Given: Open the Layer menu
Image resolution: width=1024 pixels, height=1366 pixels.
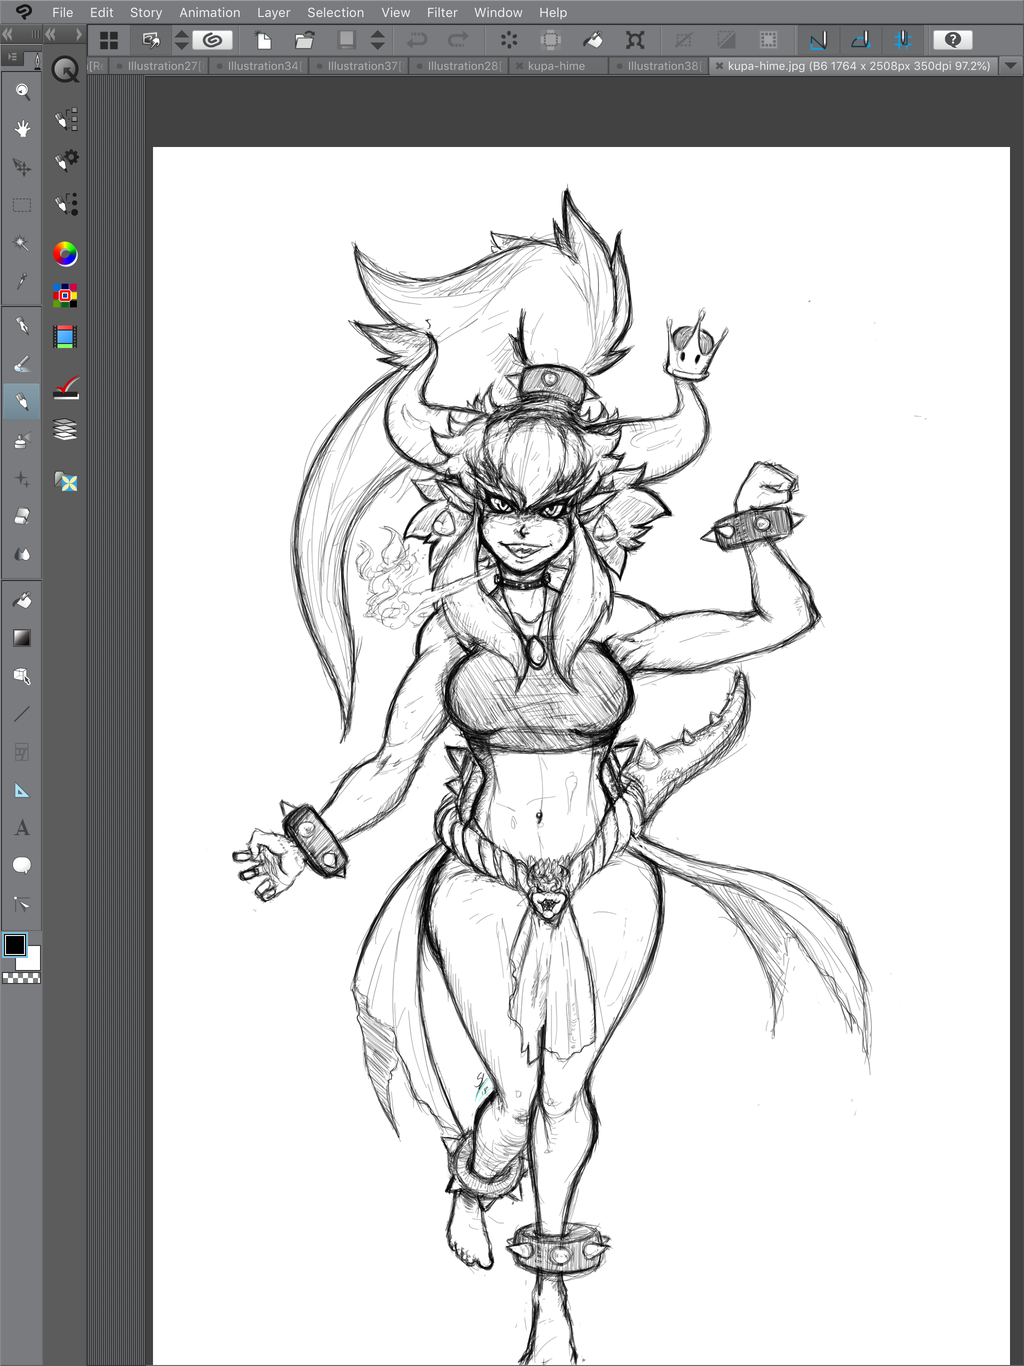Looking at the screenshot, I should pyautogui.click(x=274, y=13).
